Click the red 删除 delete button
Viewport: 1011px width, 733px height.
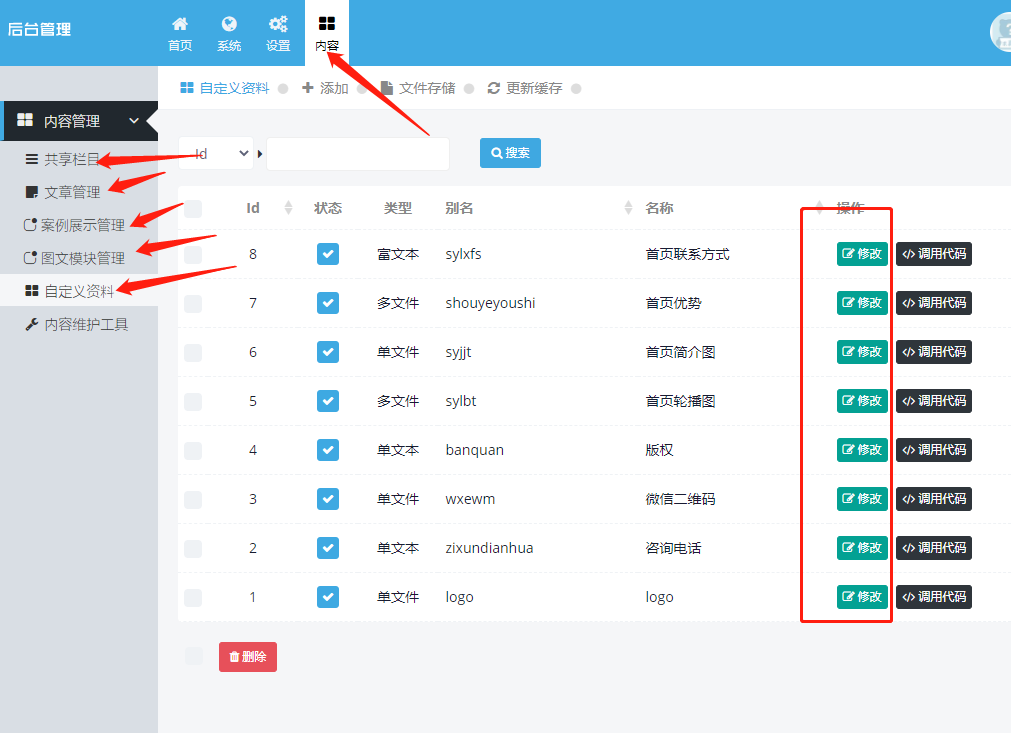[x=248, y=657]
